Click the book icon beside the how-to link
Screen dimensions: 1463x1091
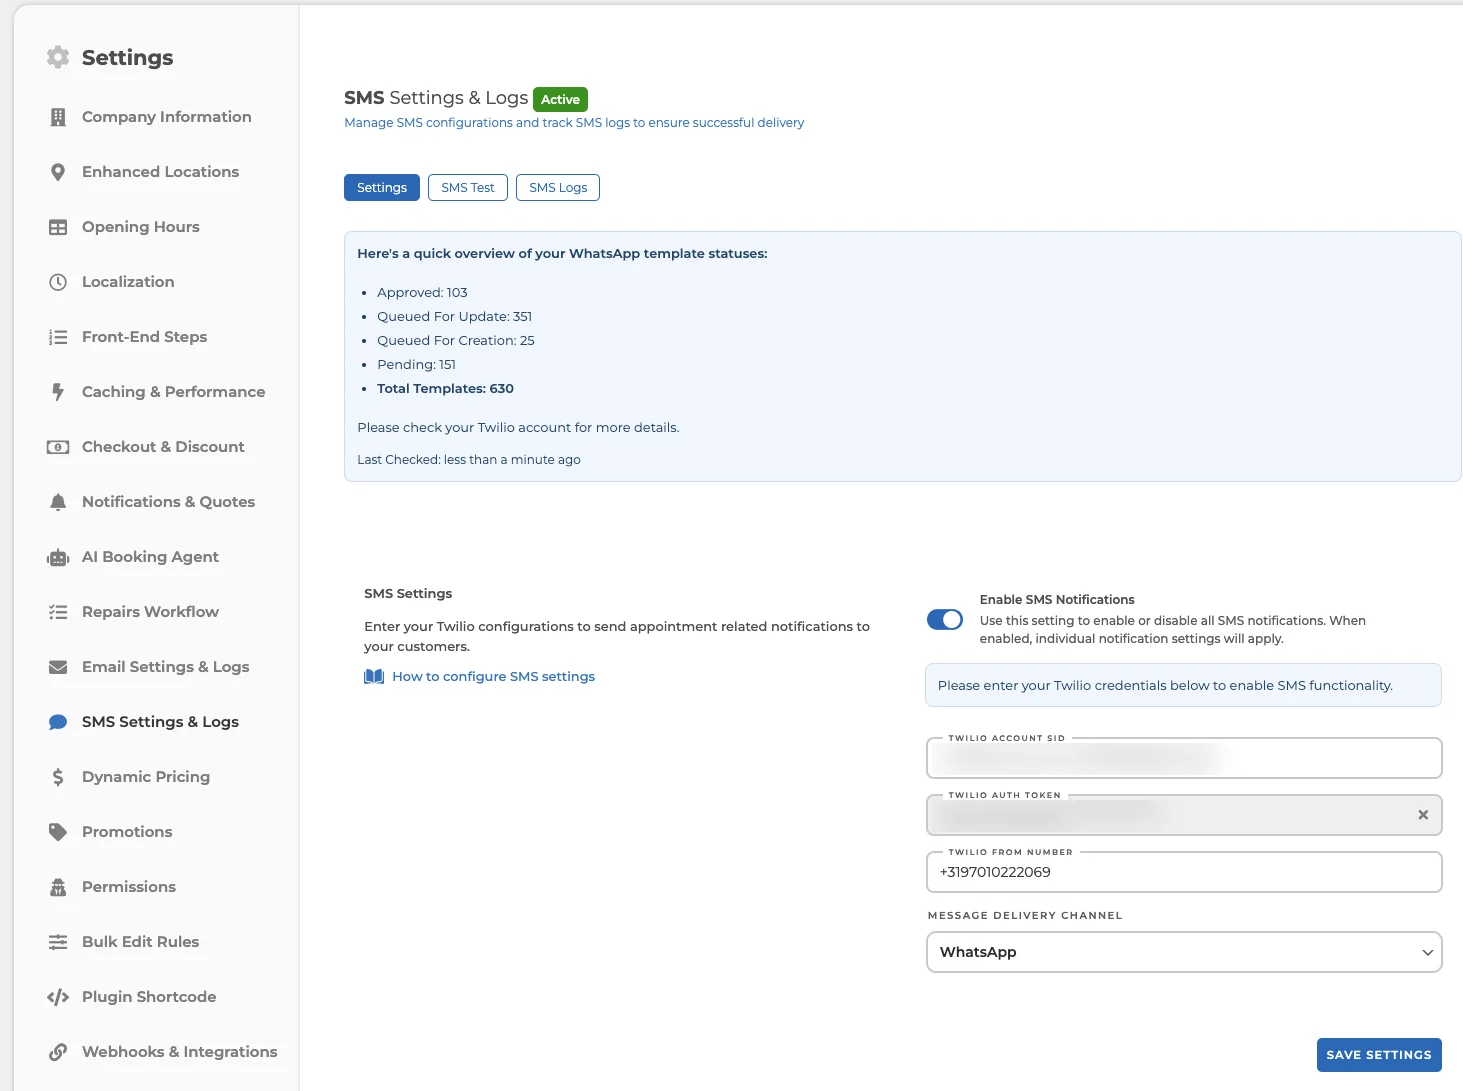pyautogui.click(x=374, y=677)
